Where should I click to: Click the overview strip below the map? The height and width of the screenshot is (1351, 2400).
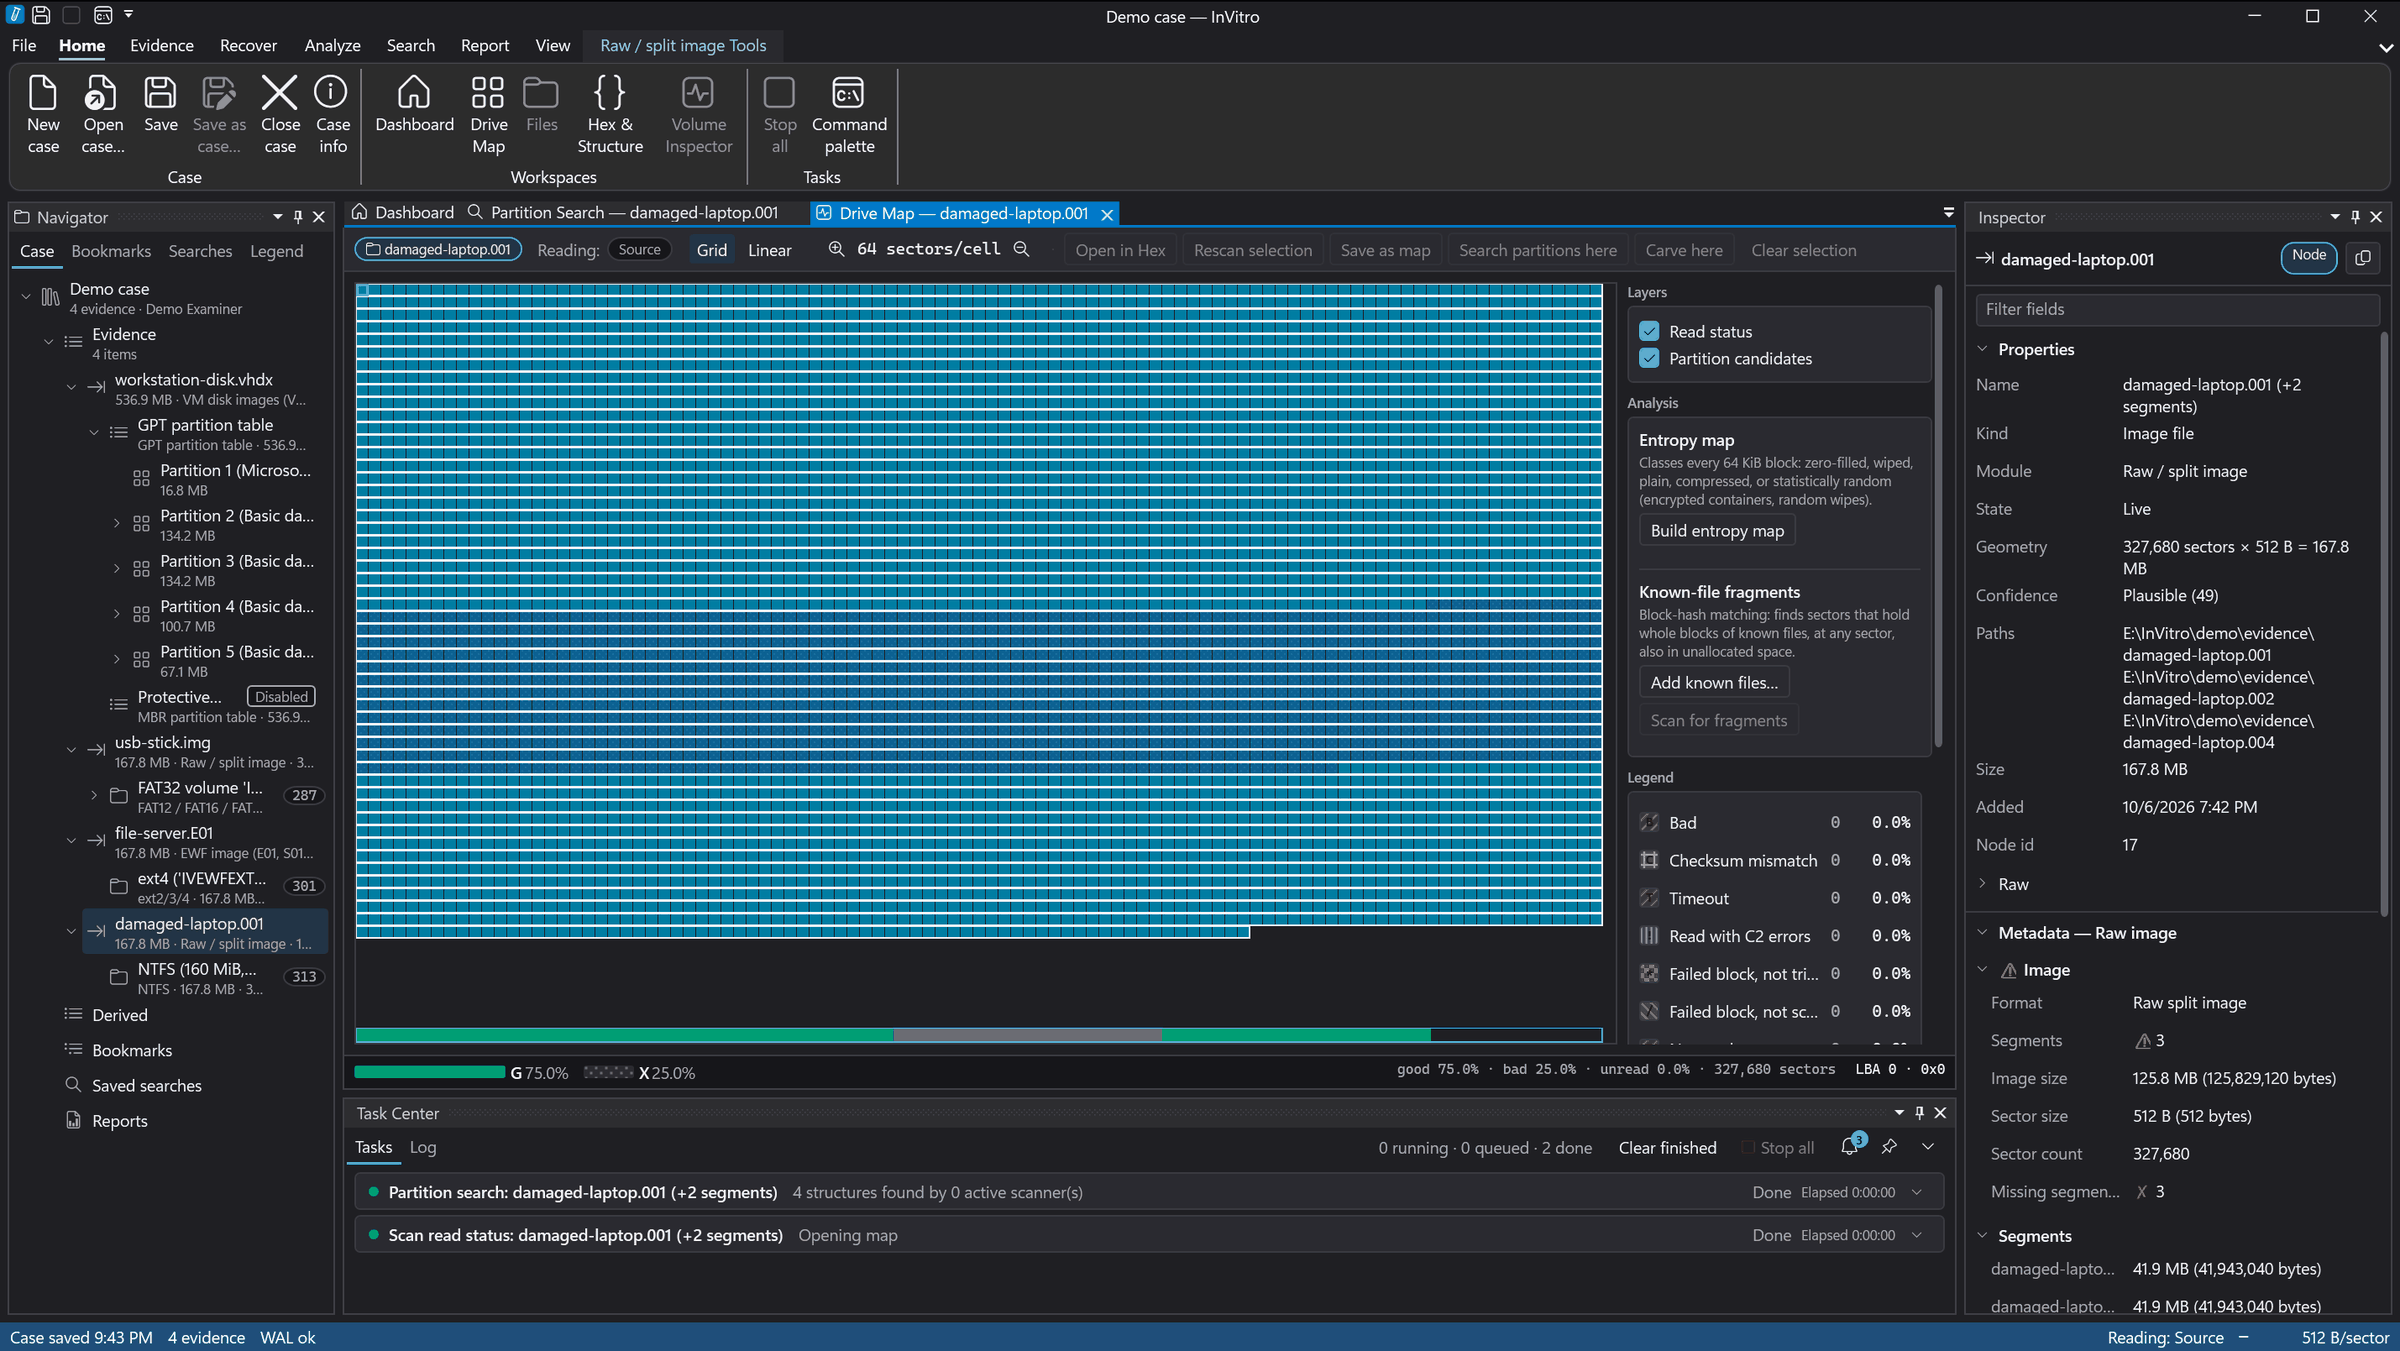click(978, 1035)
